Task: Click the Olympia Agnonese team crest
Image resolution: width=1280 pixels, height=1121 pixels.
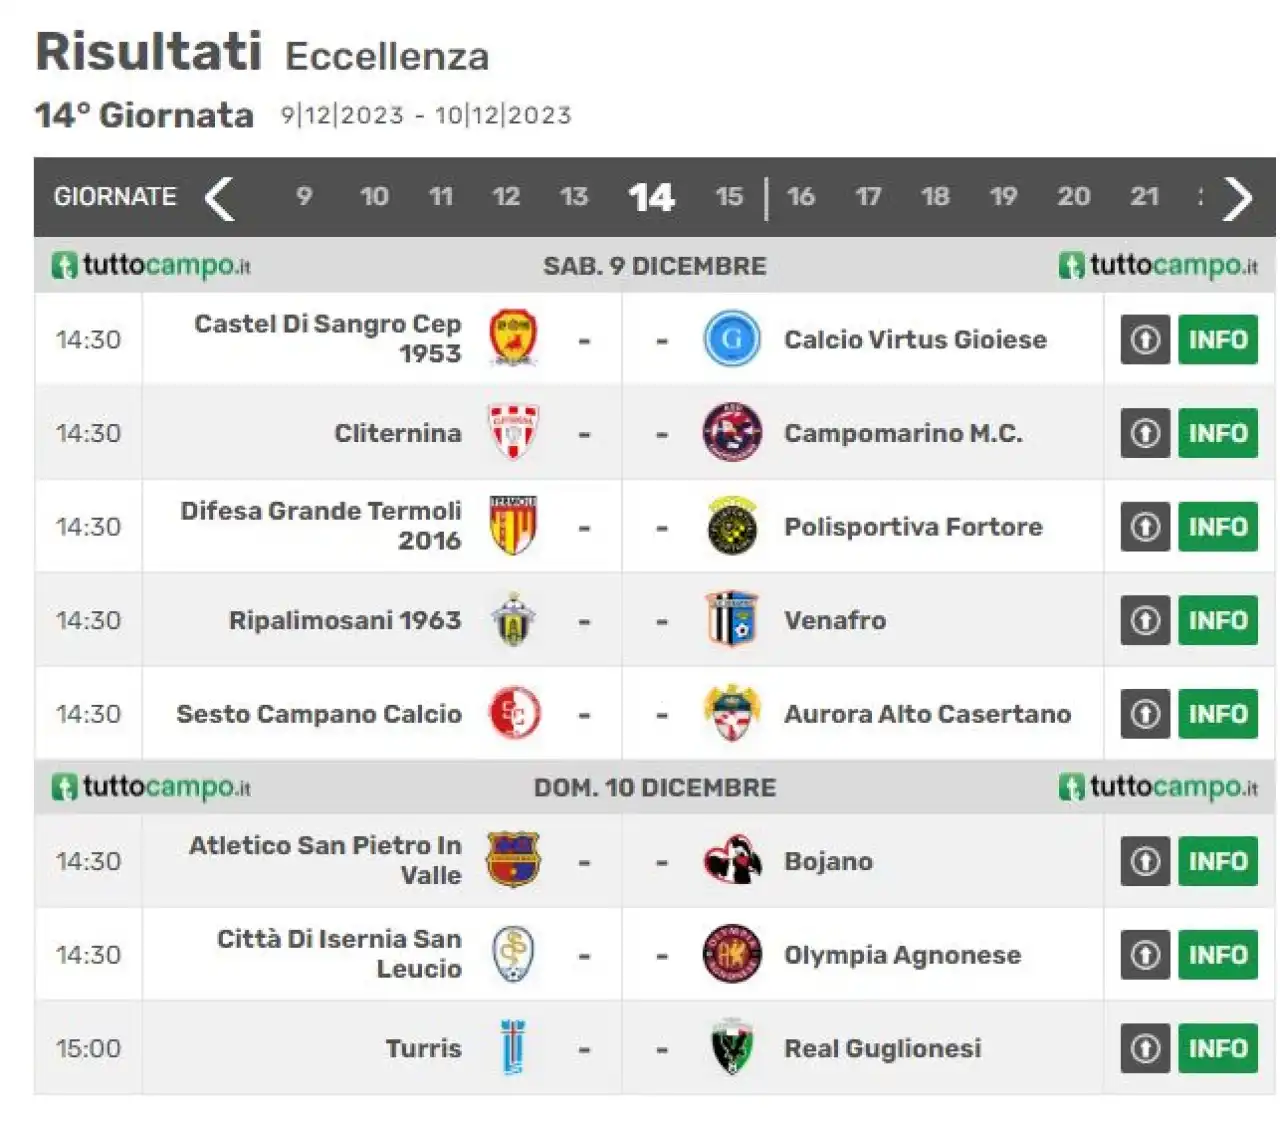Action: pyautogui.click(x=732, y=954)
